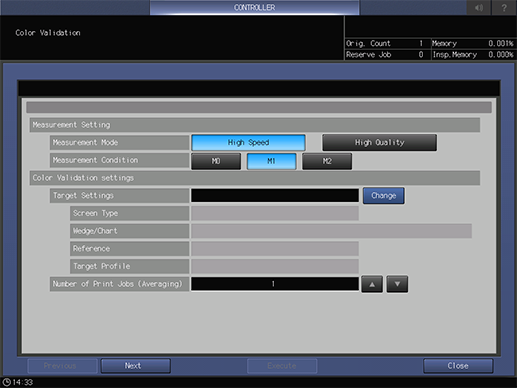Click the Measurement Setting heading
Image resolution: width=517 pixels, height=388 pixels.
click(x=255, y=125)
